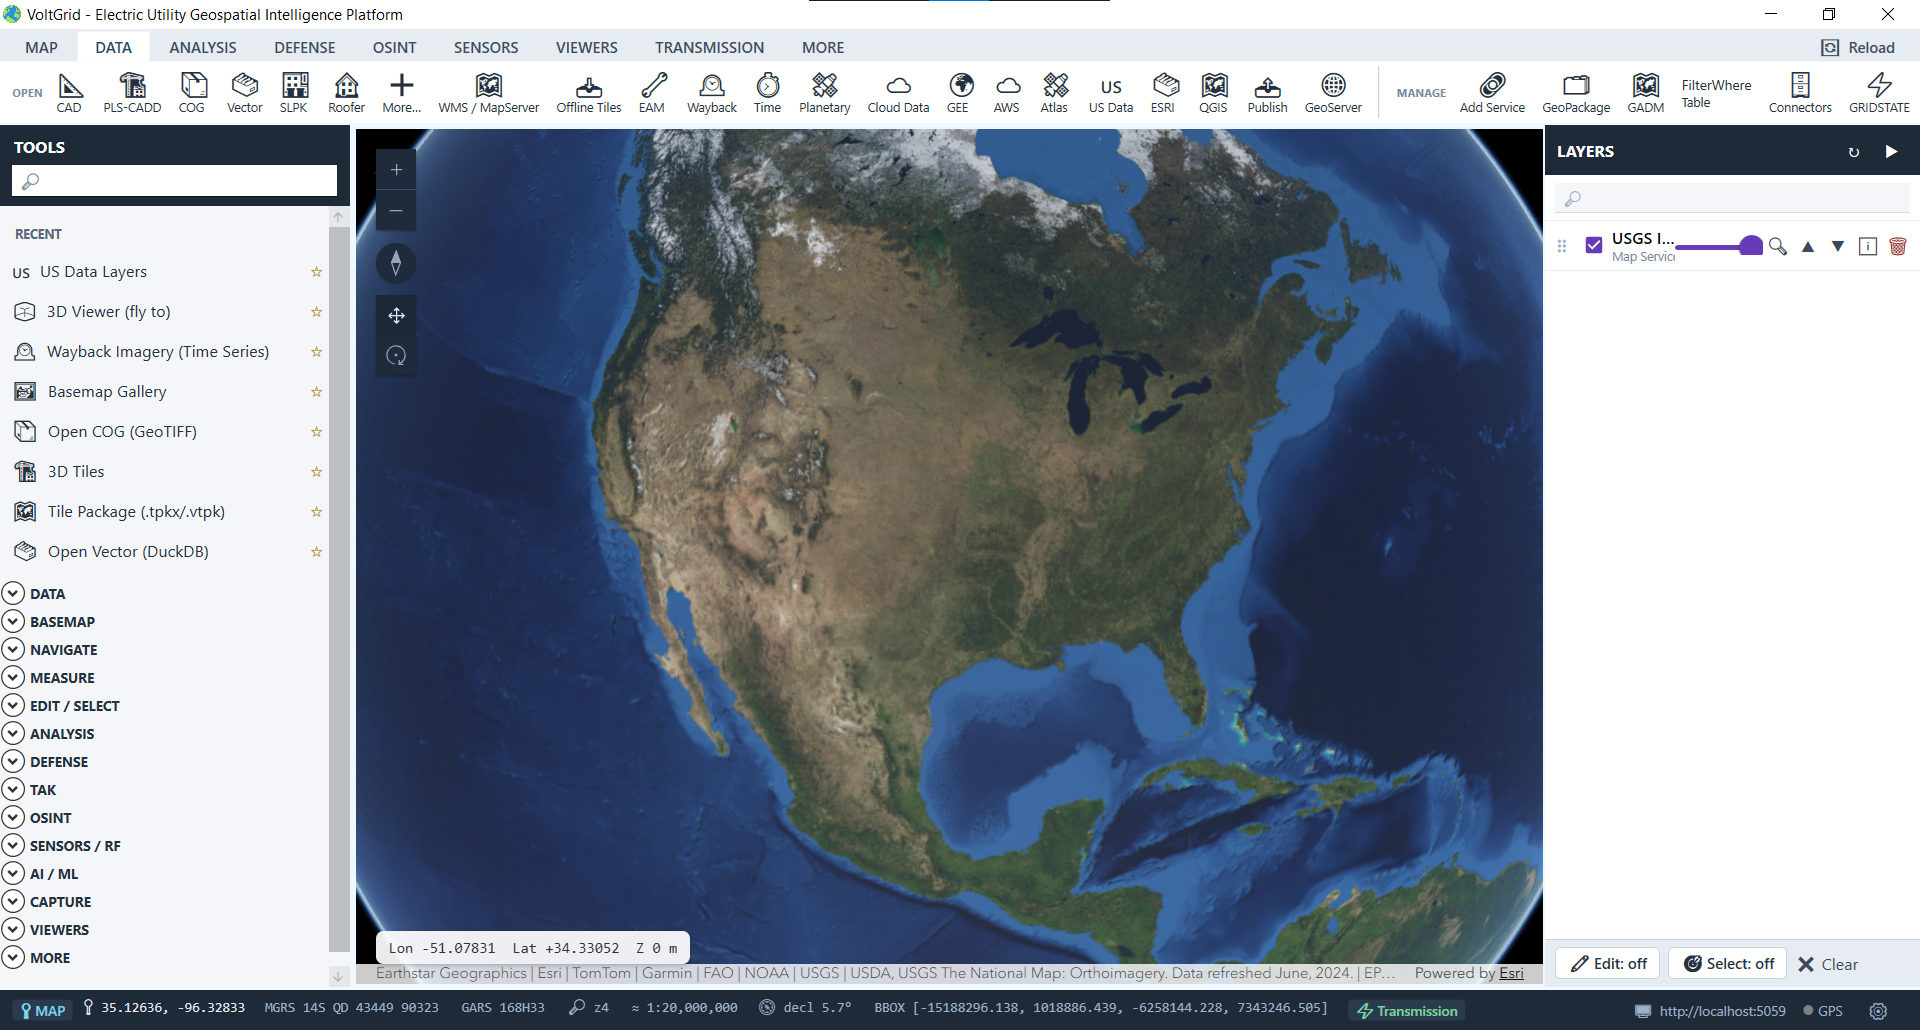Image resolution: width=1920 pixels, height=1030 pixels.
Task: Switch to the TRANSMISSION ribbon tab
Action: pos(710,47)
